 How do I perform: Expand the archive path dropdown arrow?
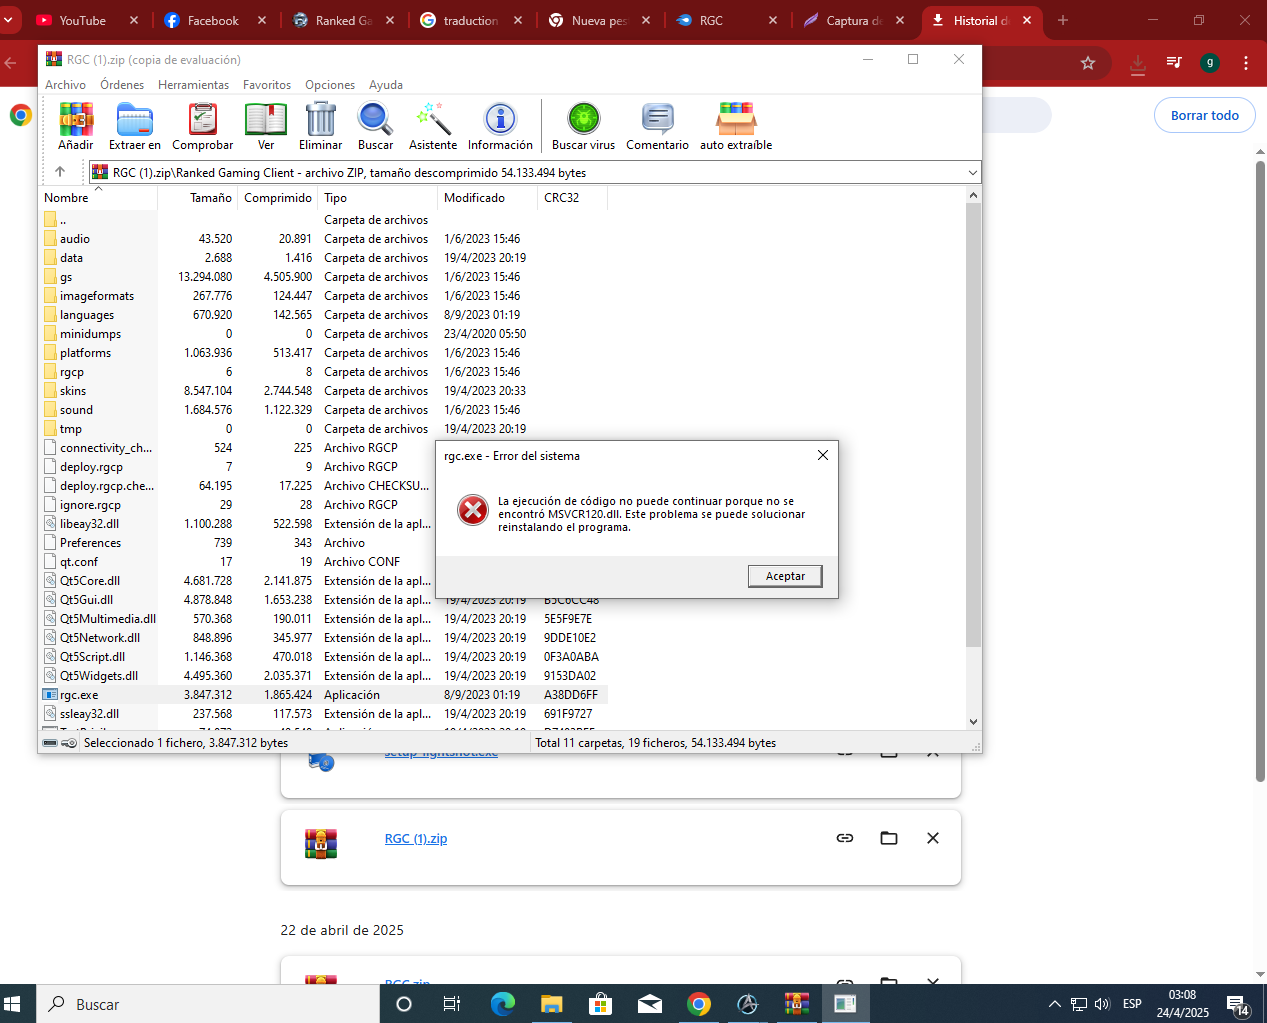click(972, 173)
